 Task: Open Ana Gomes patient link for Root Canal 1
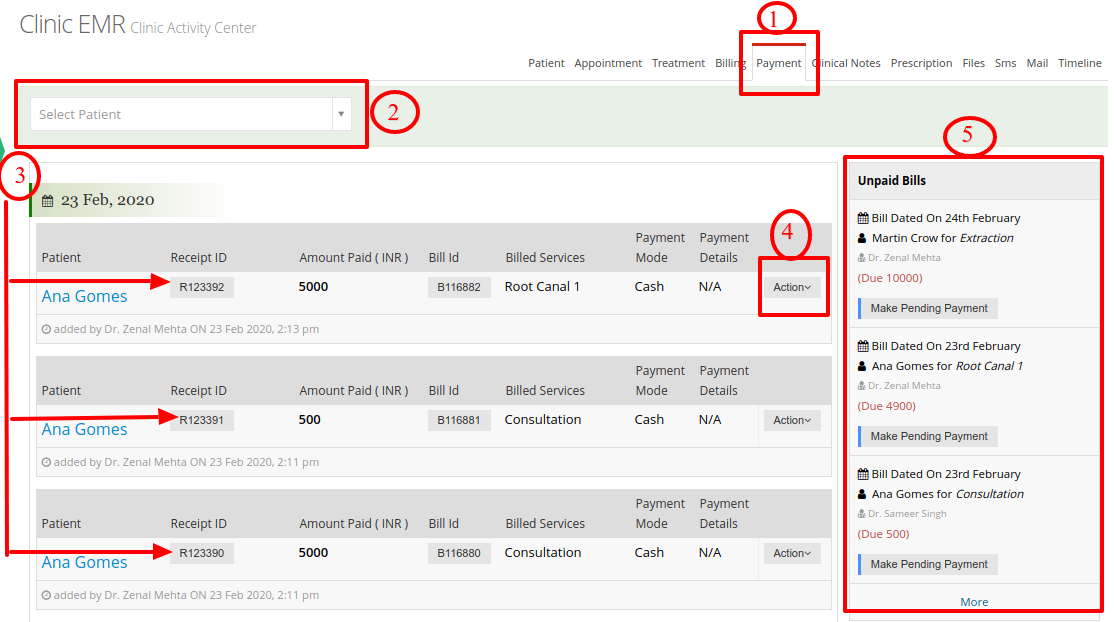point(85,296)
